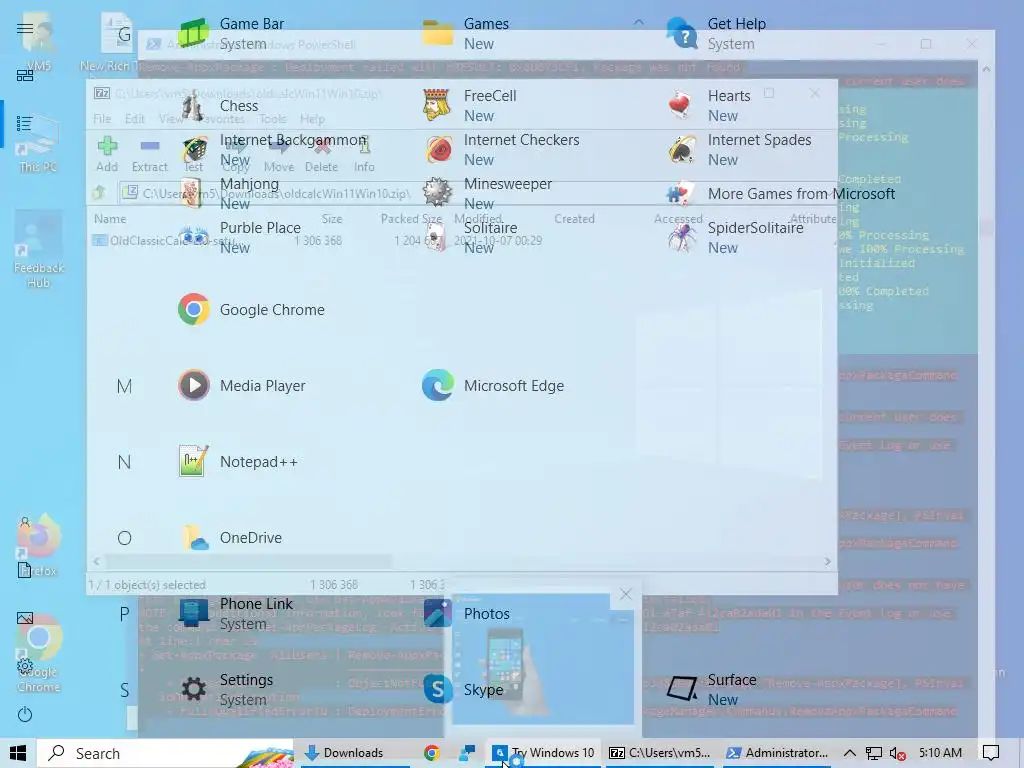This screenshot has width=1024, height=768.
Task: Open the Help menu in 7-Zip
Action: point(312,118)
